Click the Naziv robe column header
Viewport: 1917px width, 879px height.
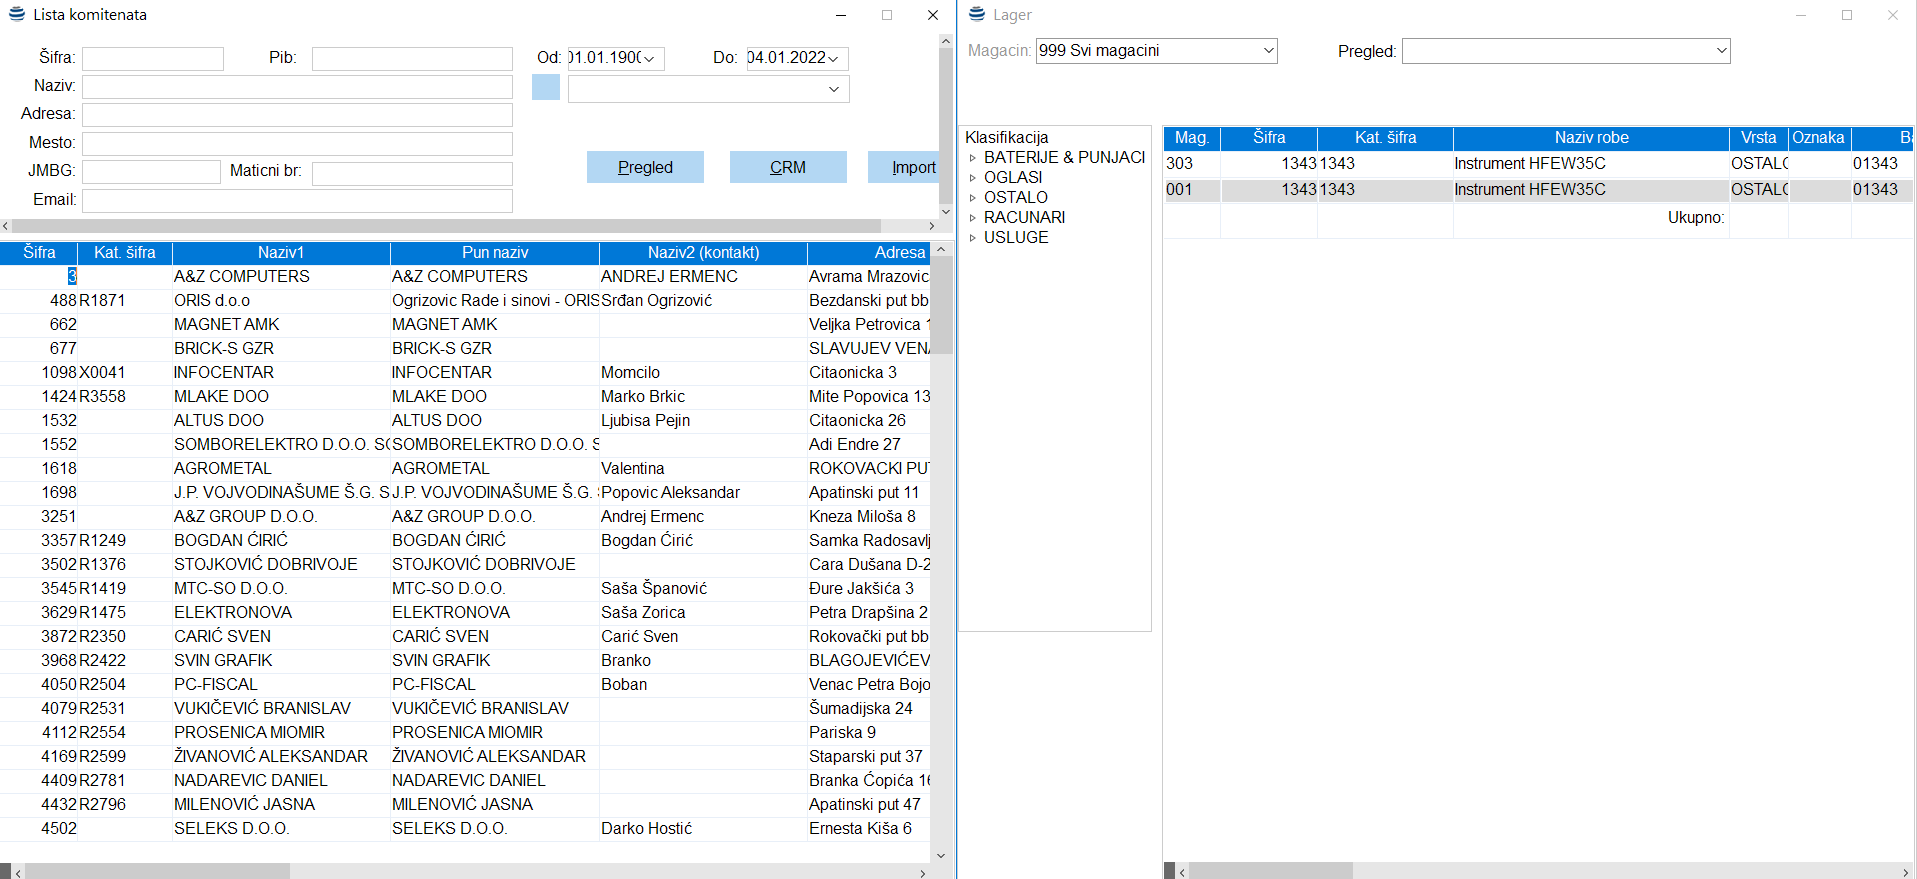(x=1590, y=138)
